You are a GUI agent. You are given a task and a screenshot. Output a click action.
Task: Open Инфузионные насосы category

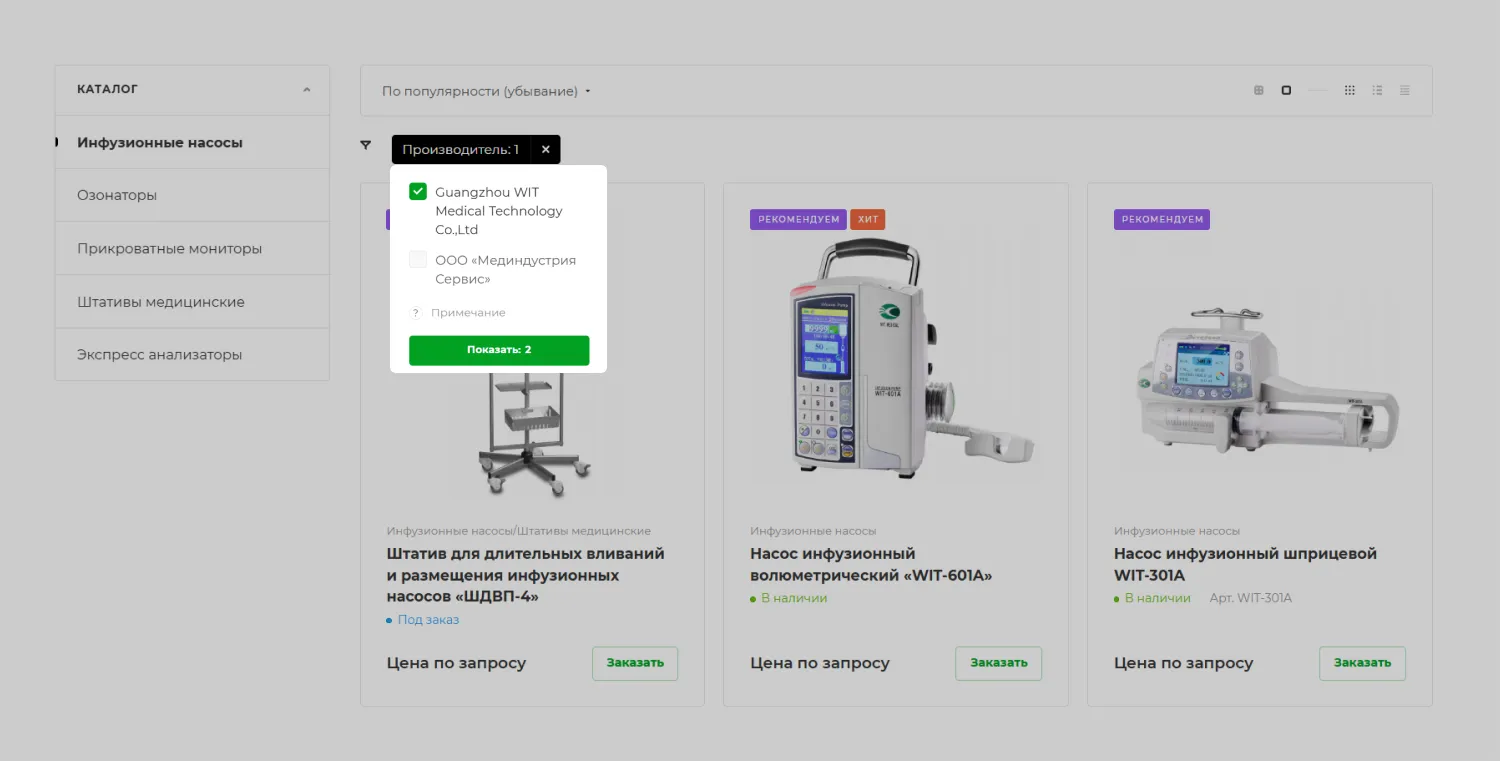[x=192, y=142]
